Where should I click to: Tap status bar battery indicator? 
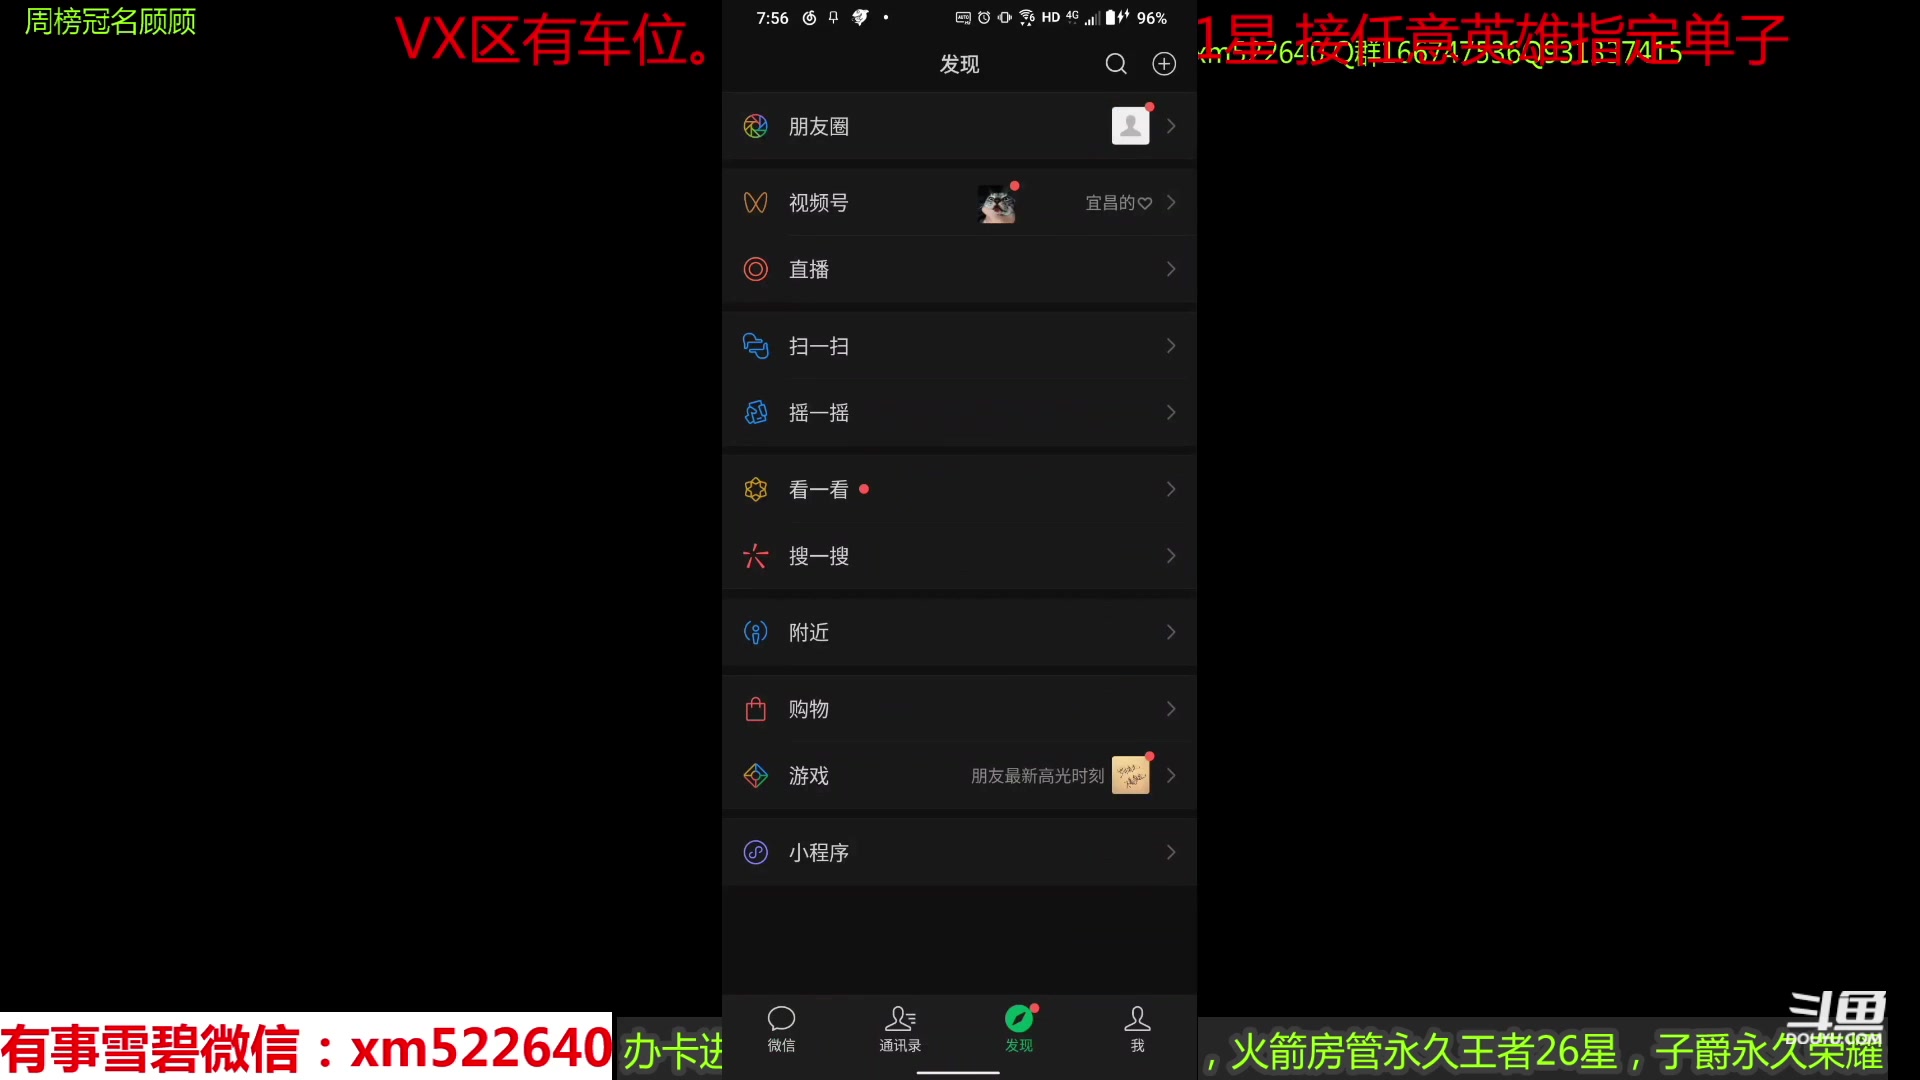point(1112,17)
